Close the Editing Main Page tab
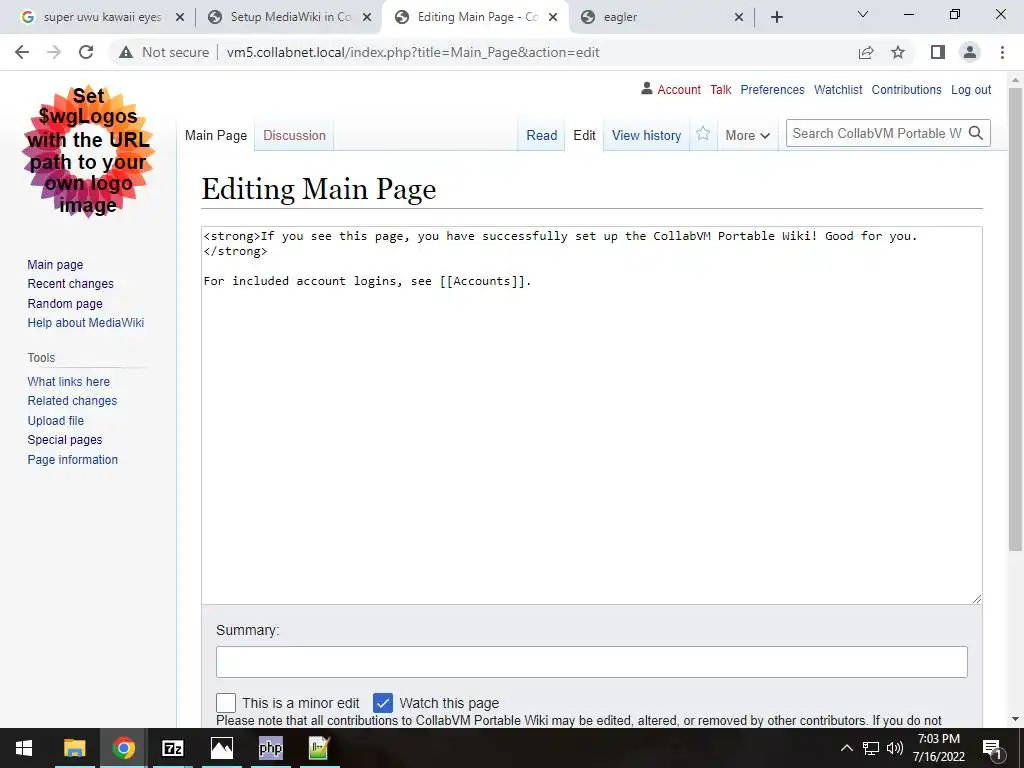 coord(553,17)
